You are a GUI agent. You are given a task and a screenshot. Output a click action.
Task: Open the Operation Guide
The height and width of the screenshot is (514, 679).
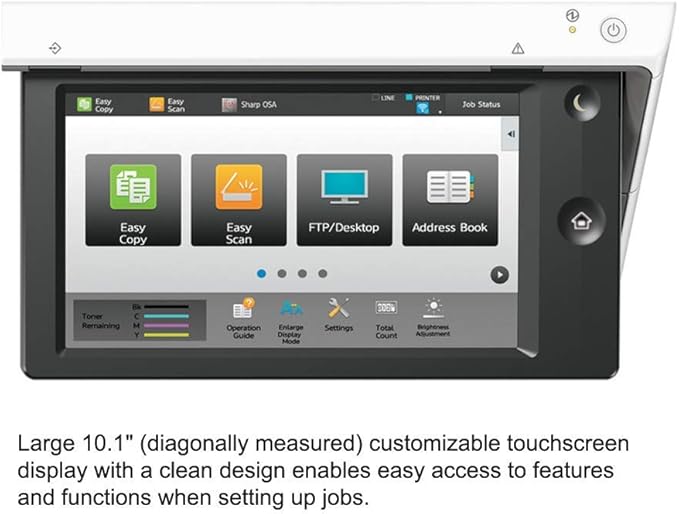pyautogui.click(x=243, y=319)
